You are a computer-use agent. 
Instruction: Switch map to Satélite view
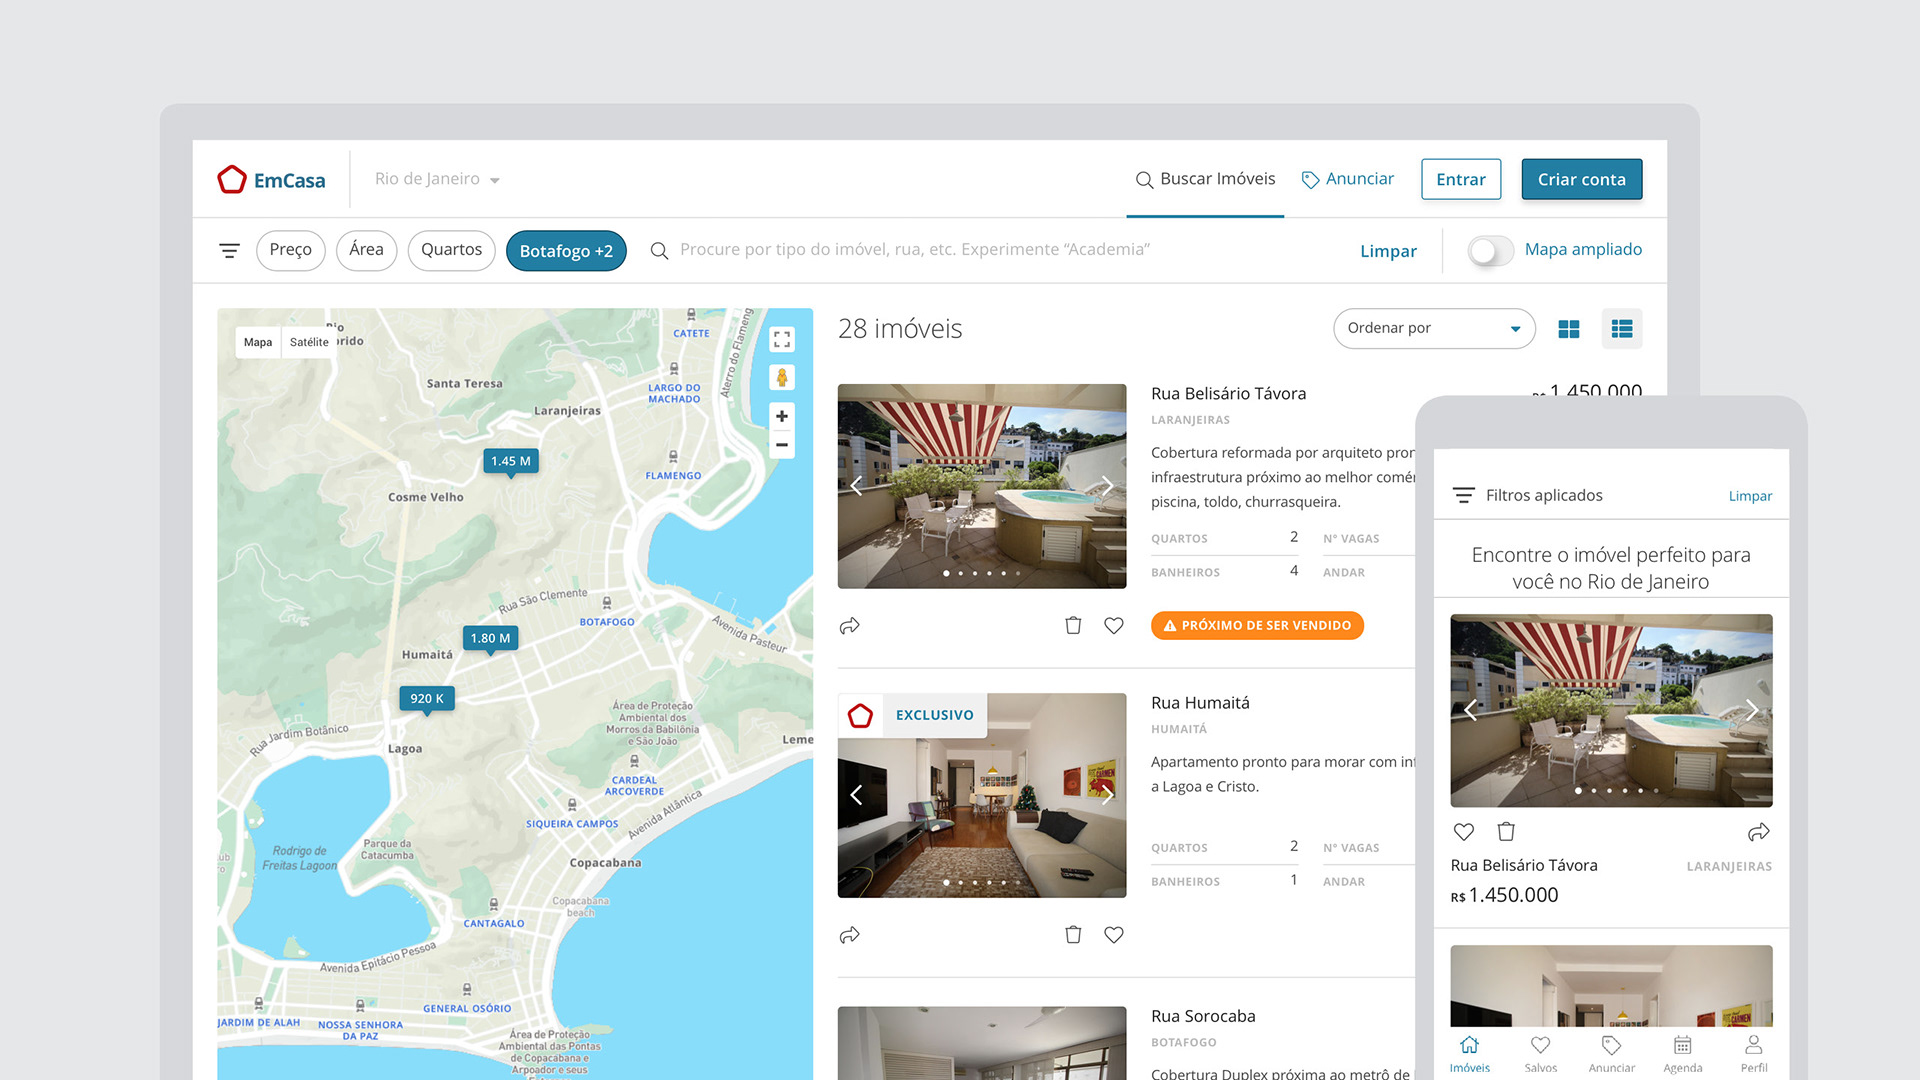point(309,342)
